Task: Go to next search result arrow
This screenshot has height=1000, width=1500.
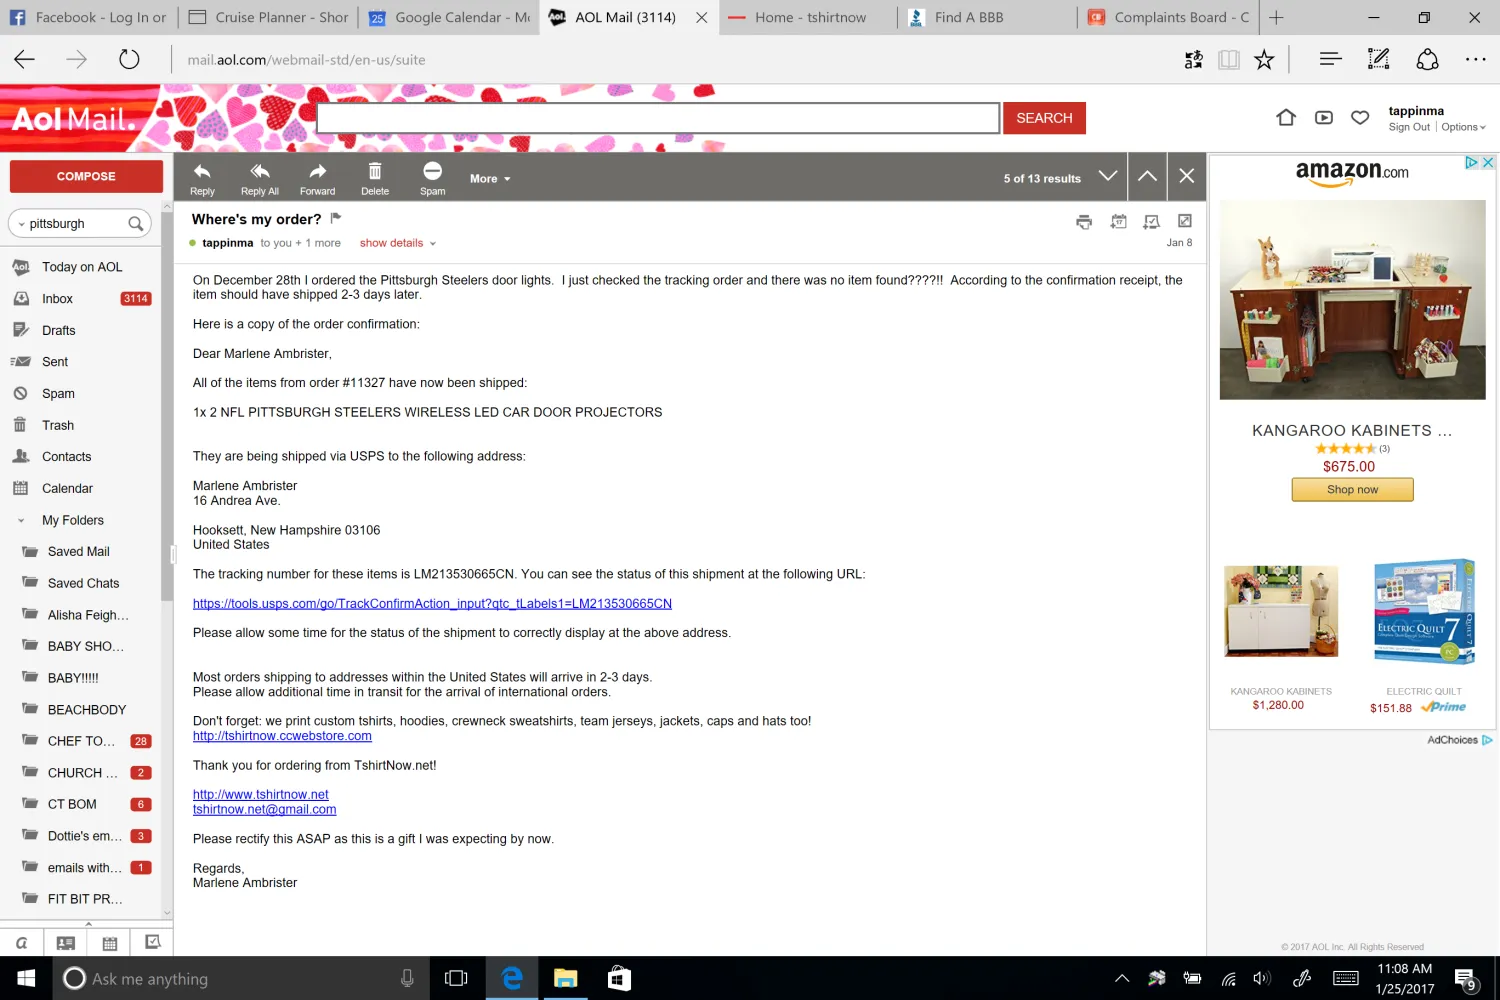Action: point(1108,176)
